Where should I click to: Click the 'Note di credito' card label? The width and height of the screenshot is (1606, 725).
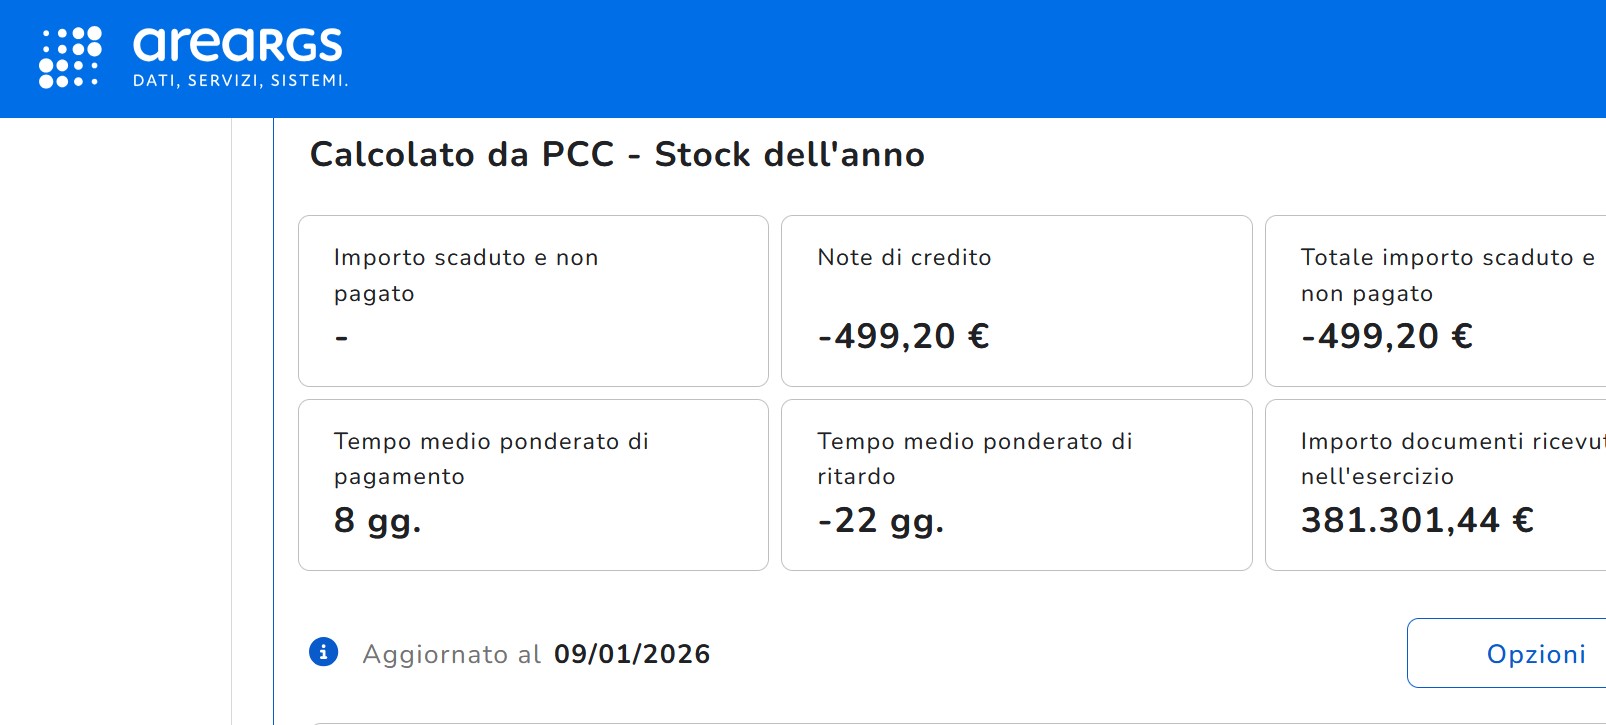point(904,258)
